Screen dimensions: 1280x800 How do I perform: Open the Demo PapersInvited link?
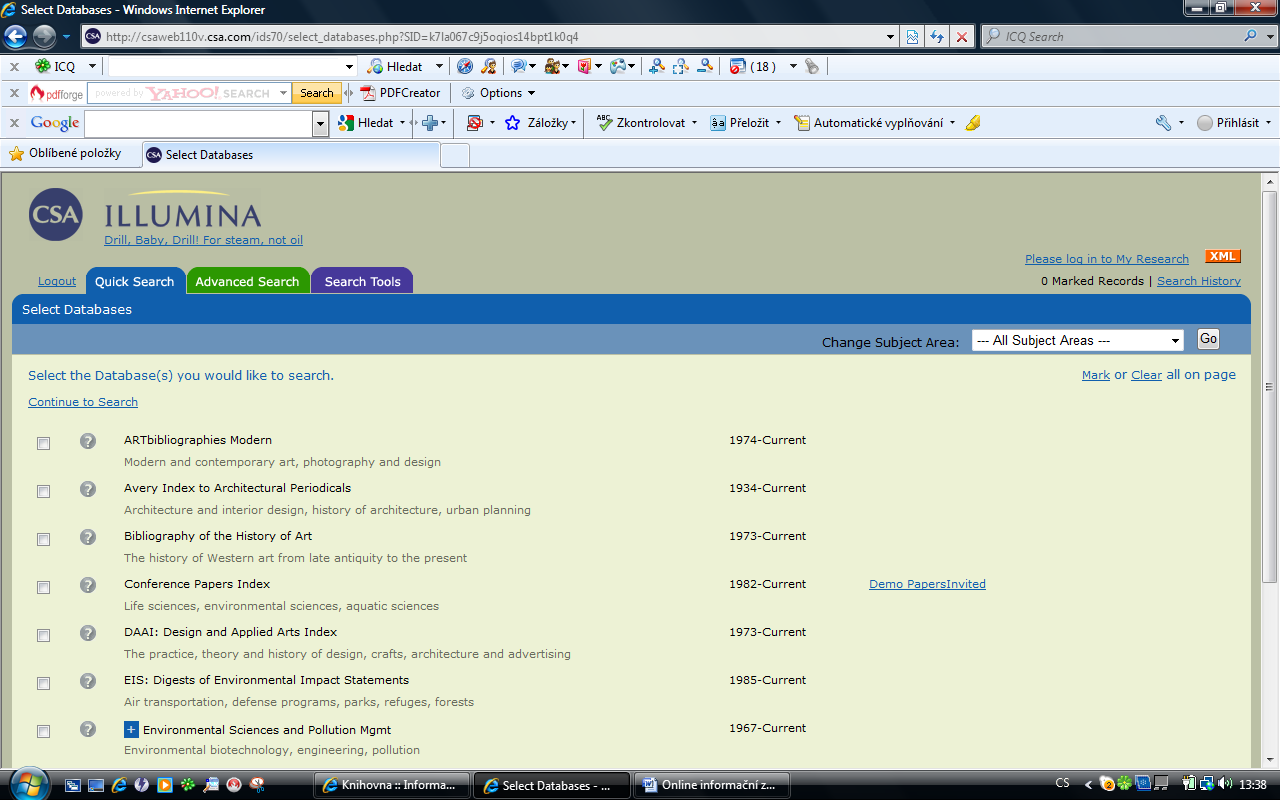coord(927,584)
